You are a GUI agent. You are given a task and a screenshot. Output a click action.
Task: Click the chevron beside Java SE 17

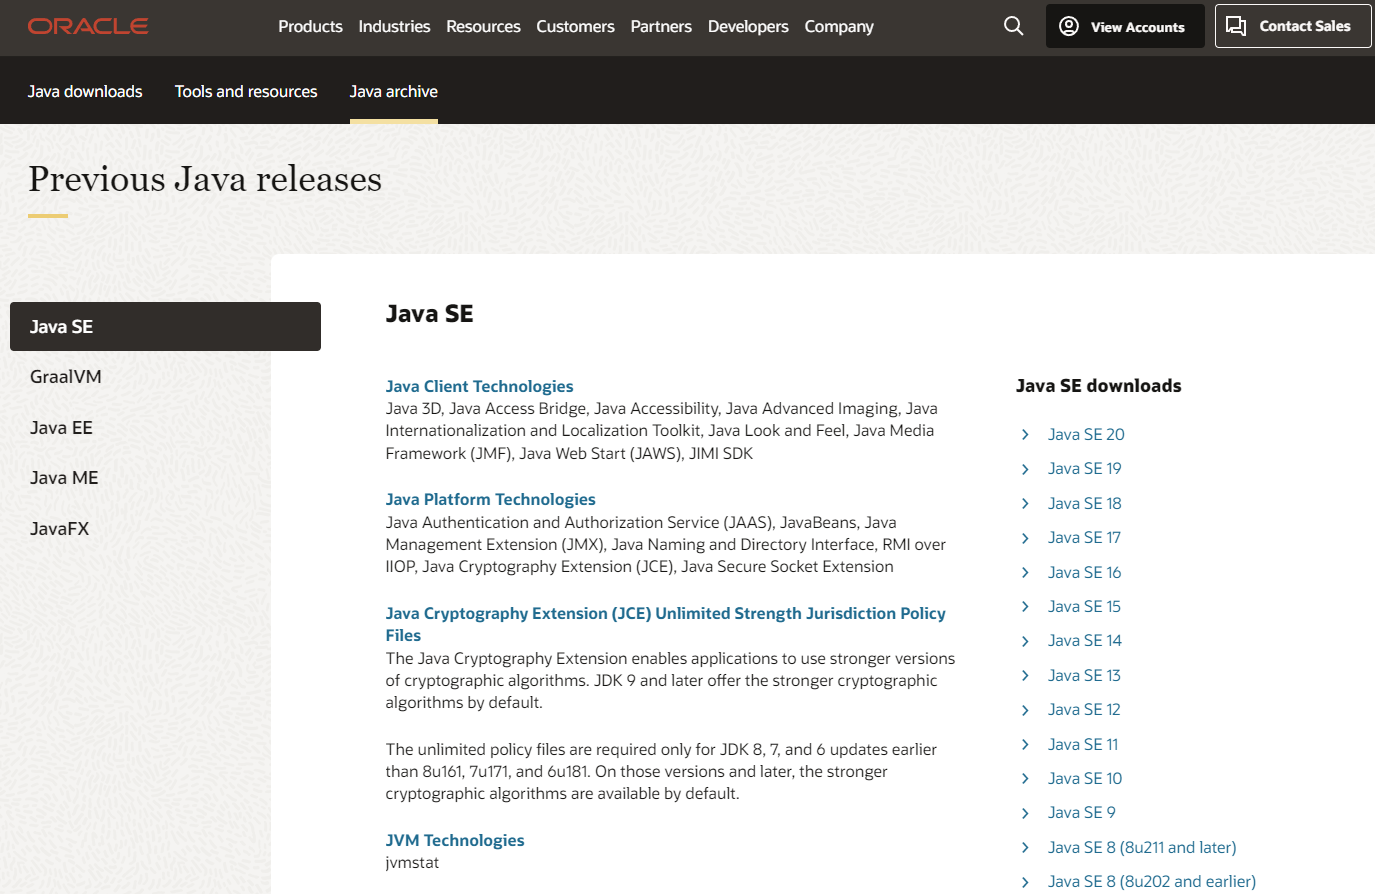click(x=1025, y=538)
